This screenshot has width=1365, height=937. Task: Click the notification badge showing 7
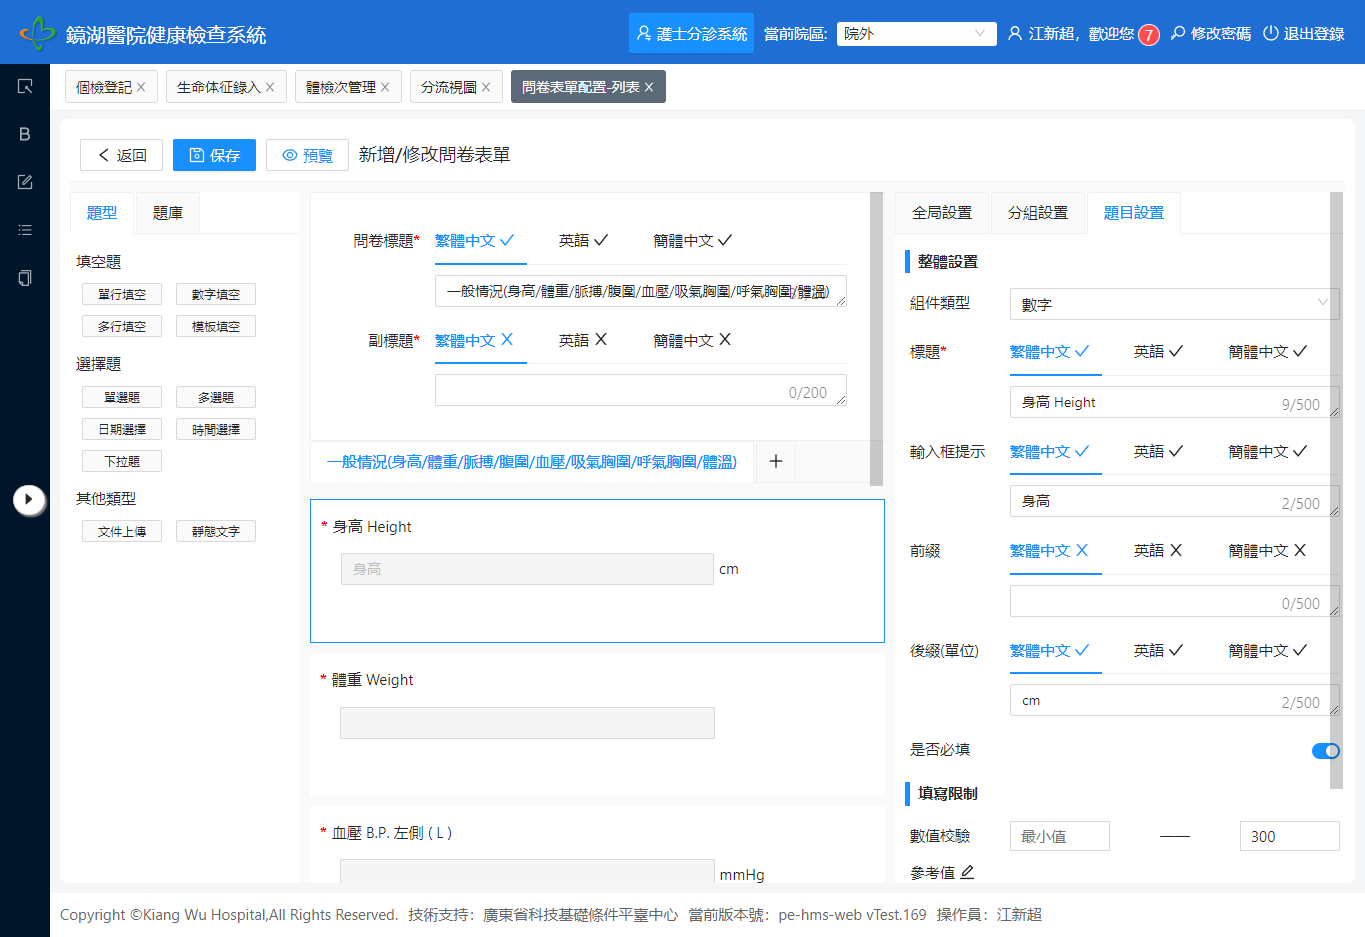[1148, 35]
